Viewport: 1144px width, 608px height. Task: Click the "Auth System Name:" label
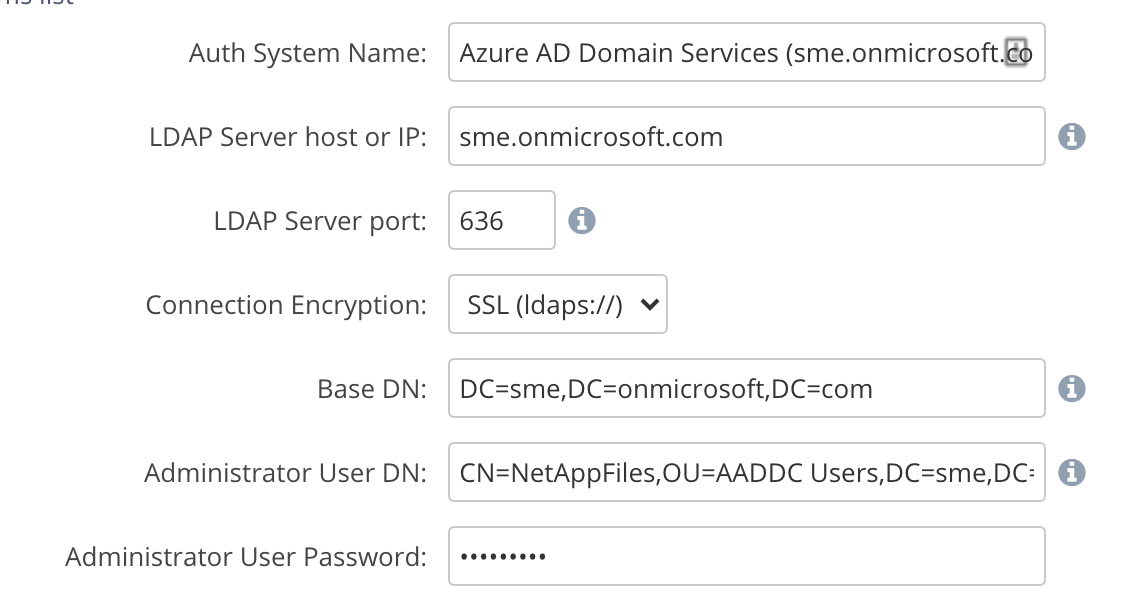(308, 52)
